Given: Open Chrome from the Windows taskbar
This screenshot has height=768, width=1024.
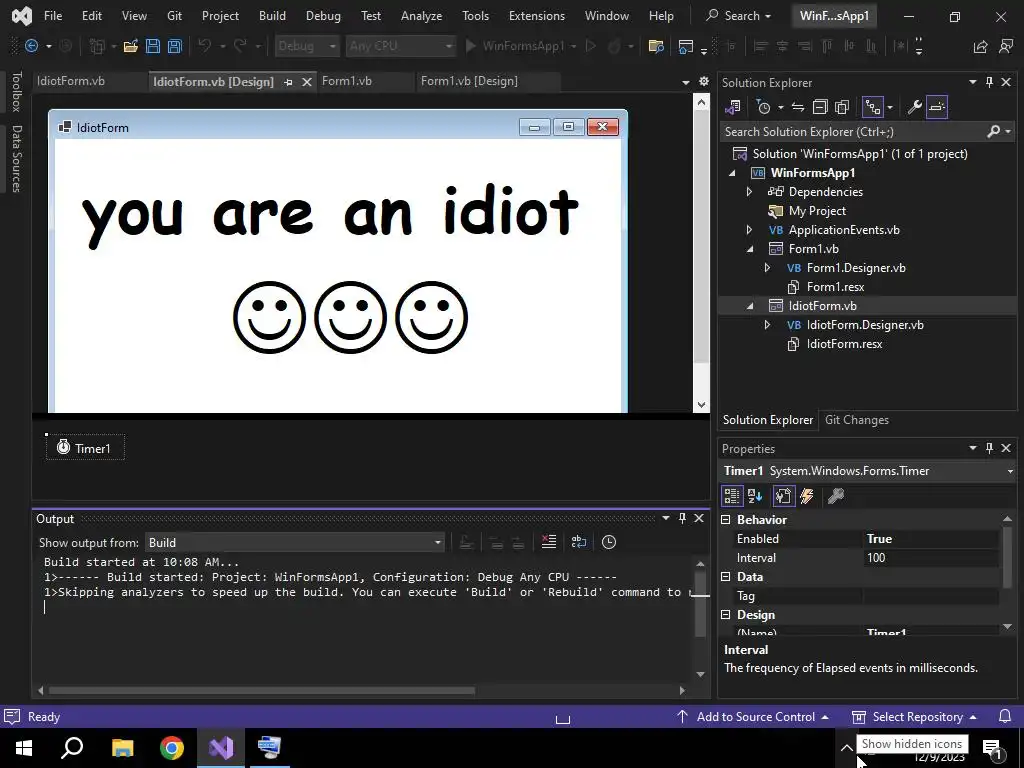Looking at the screenshot, I should pos(172,748).
